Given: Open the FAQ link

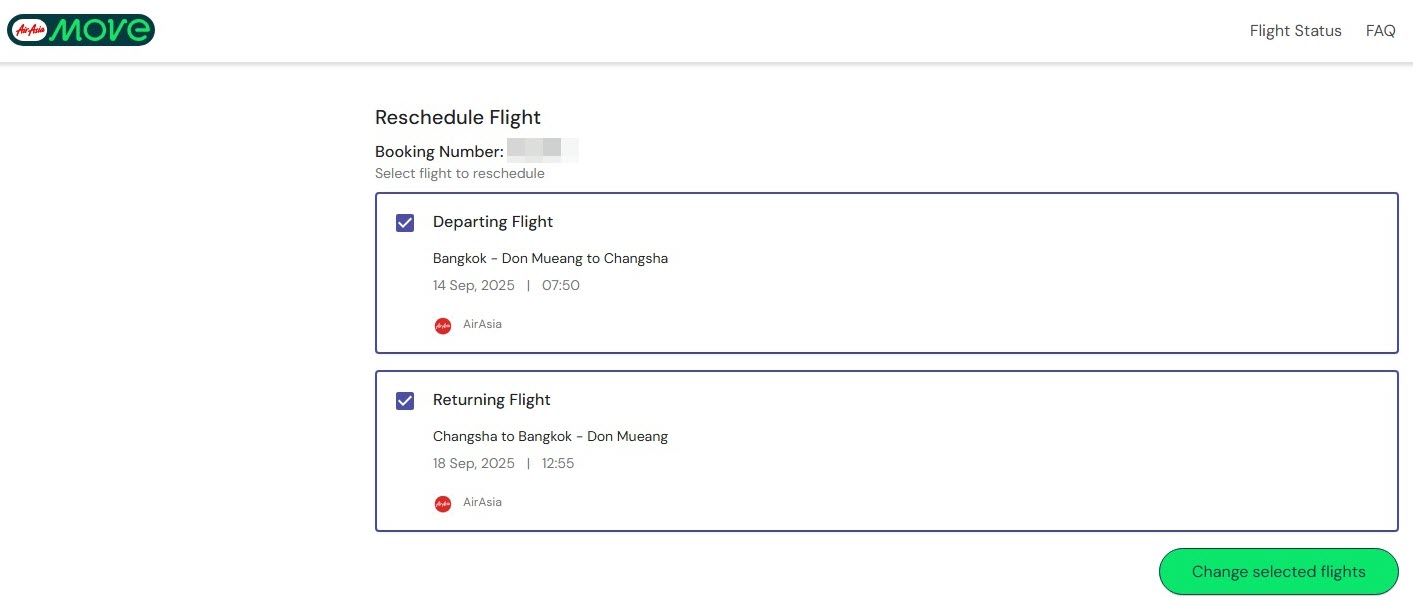Looking at the screenshot, I should coord(1380,31).
